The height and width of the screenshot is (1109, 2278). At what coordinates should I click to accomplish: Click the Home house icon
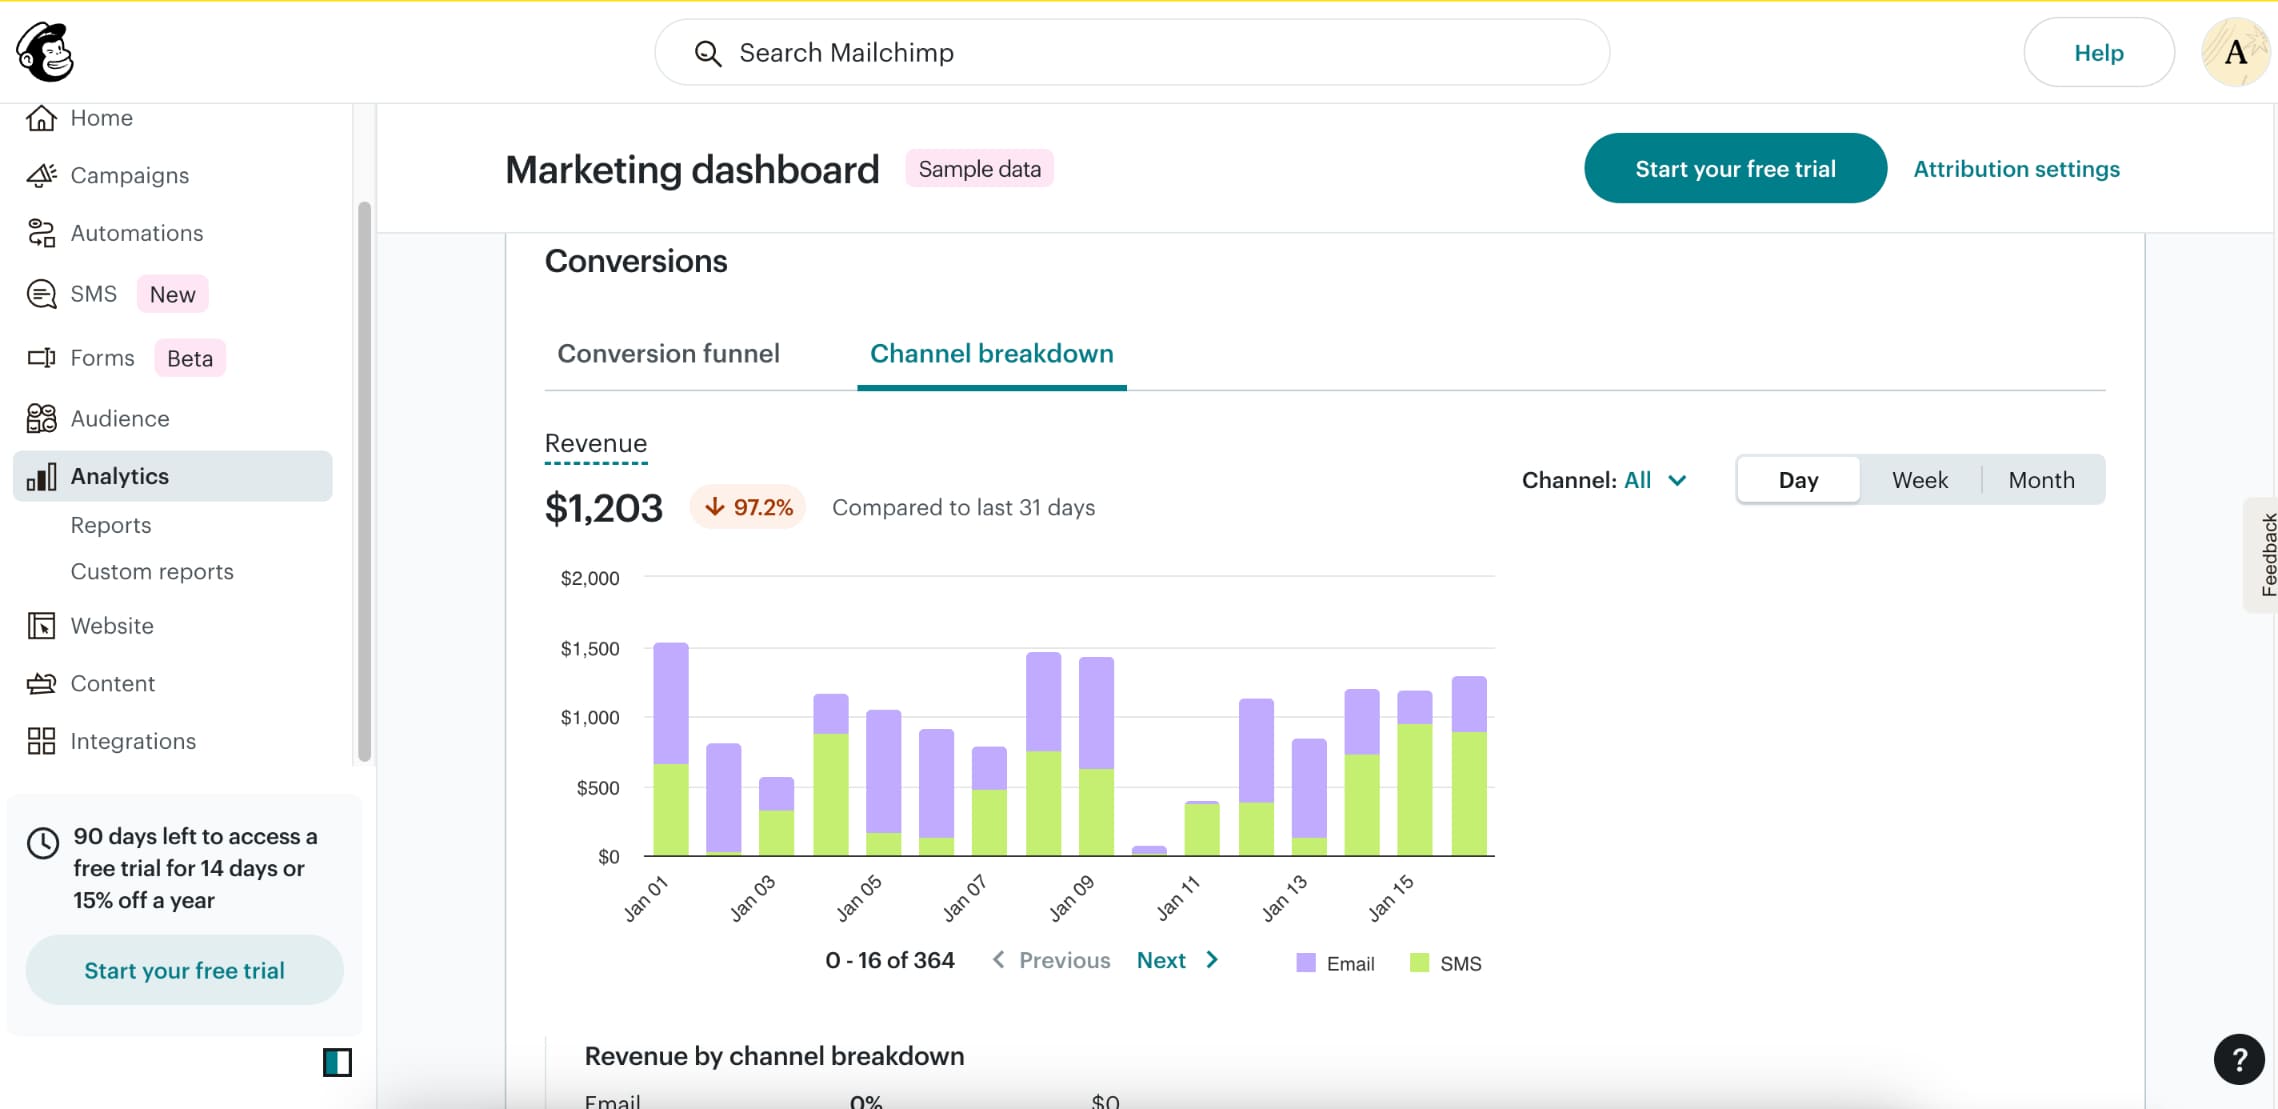click(x=41, y=118)
